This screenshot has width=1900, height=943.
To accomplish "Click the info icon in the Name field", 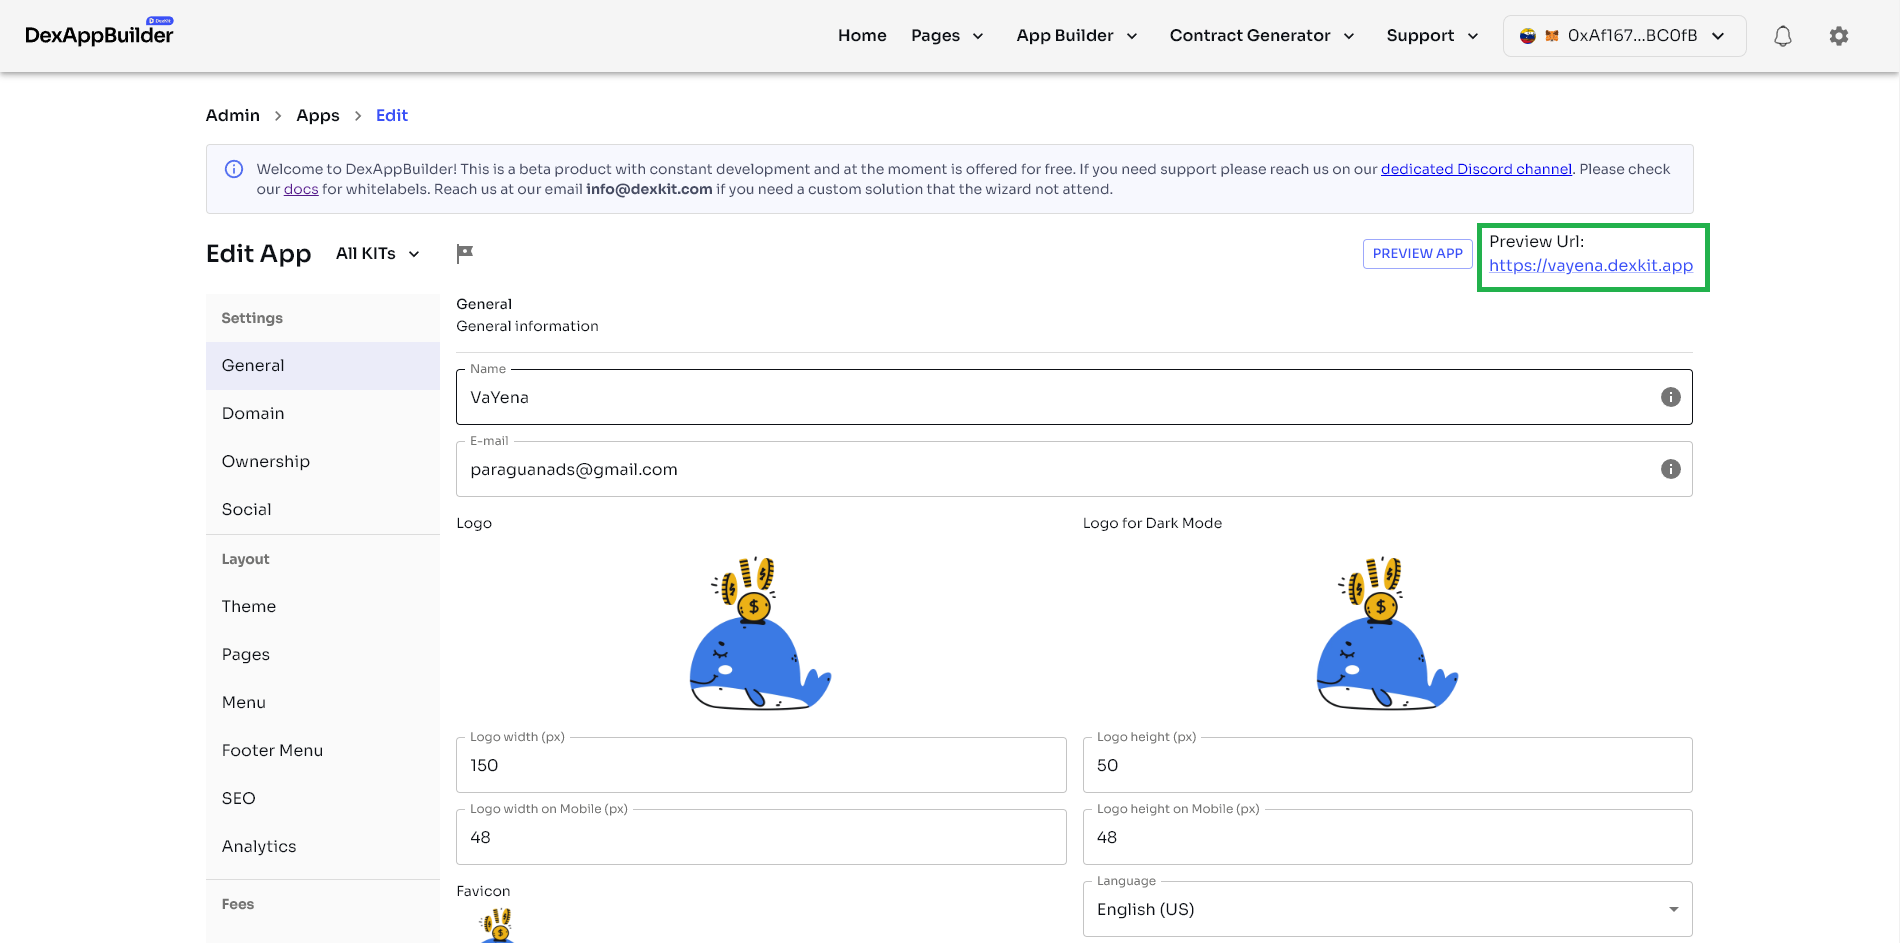I will tap(1670, 397).
